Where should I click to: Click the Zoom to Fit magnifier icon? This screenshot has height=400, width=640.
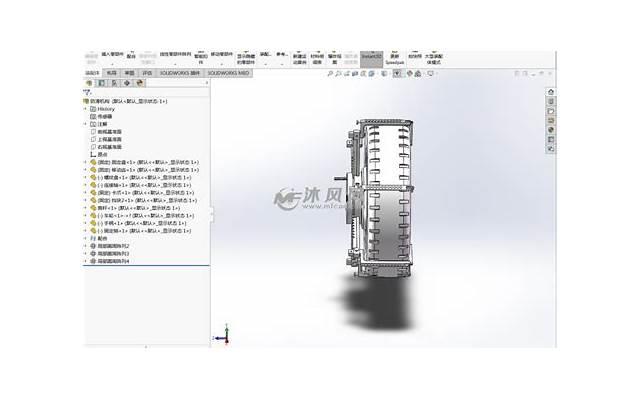(x=333, y=73)
